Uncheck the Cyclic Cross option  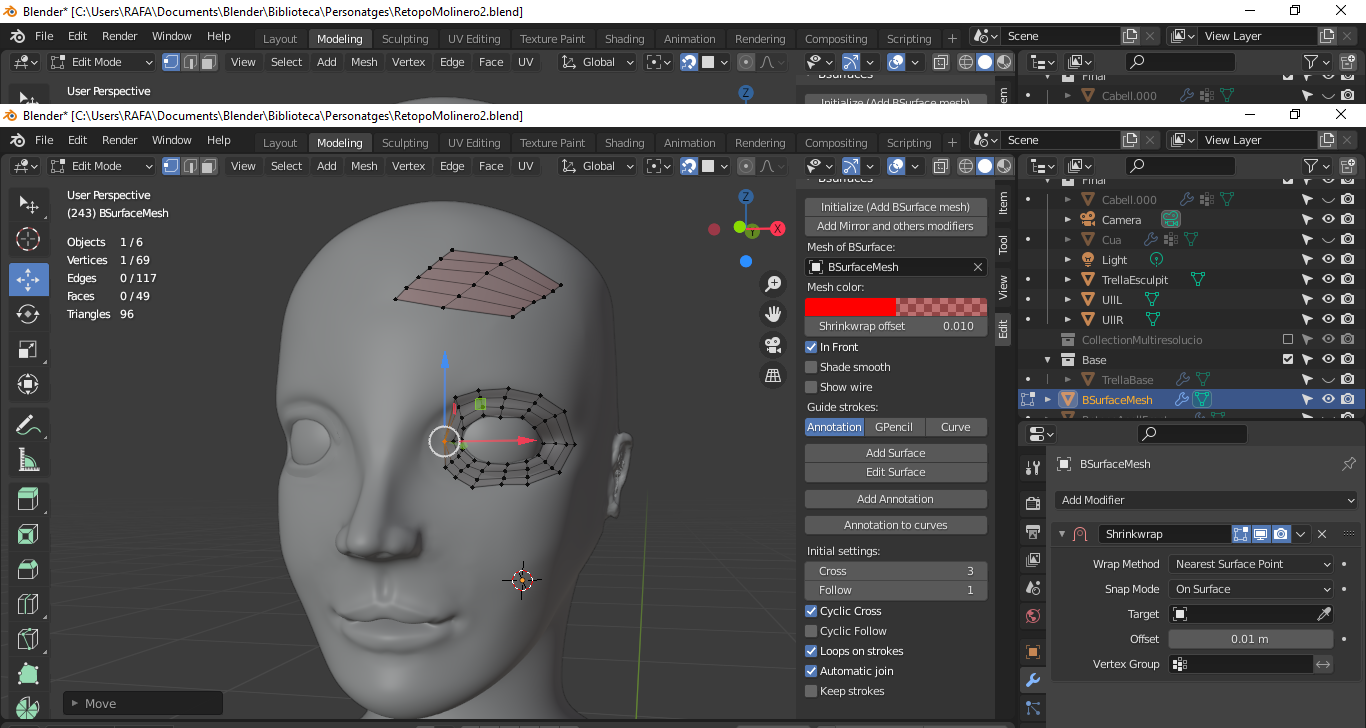click(x=811, y=611)
